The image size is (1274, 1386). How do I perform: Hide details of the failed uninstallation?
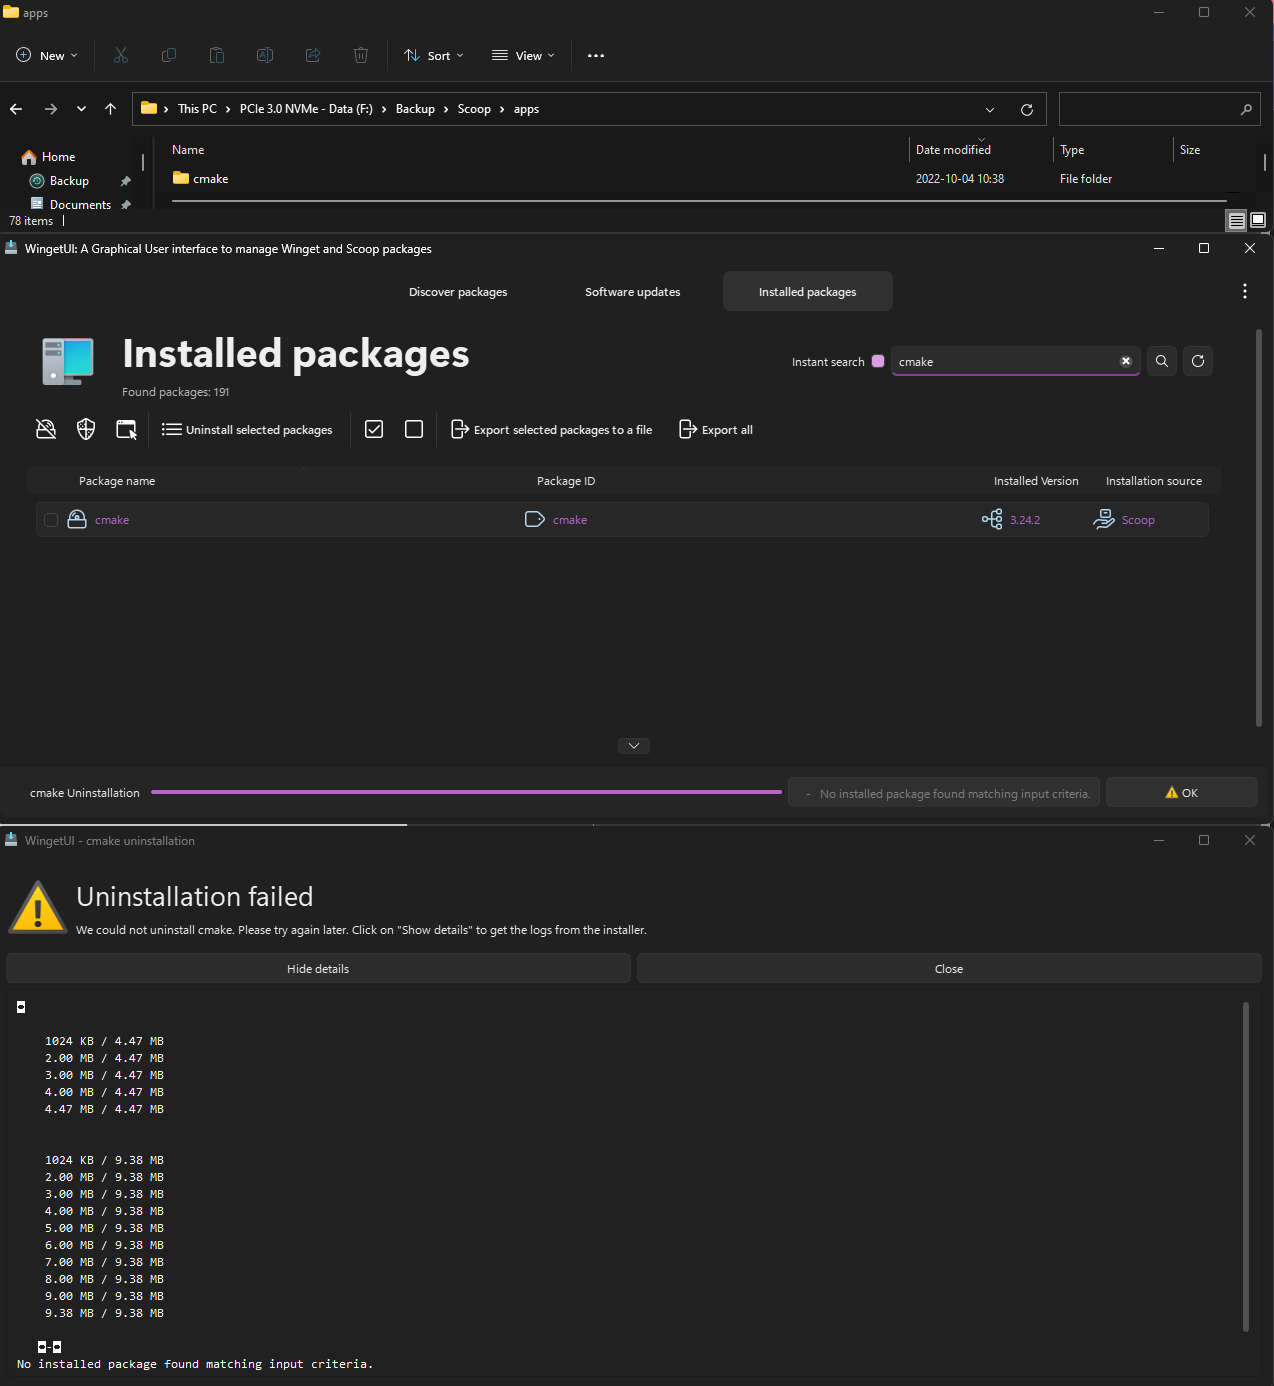click(x=318, y=968)
